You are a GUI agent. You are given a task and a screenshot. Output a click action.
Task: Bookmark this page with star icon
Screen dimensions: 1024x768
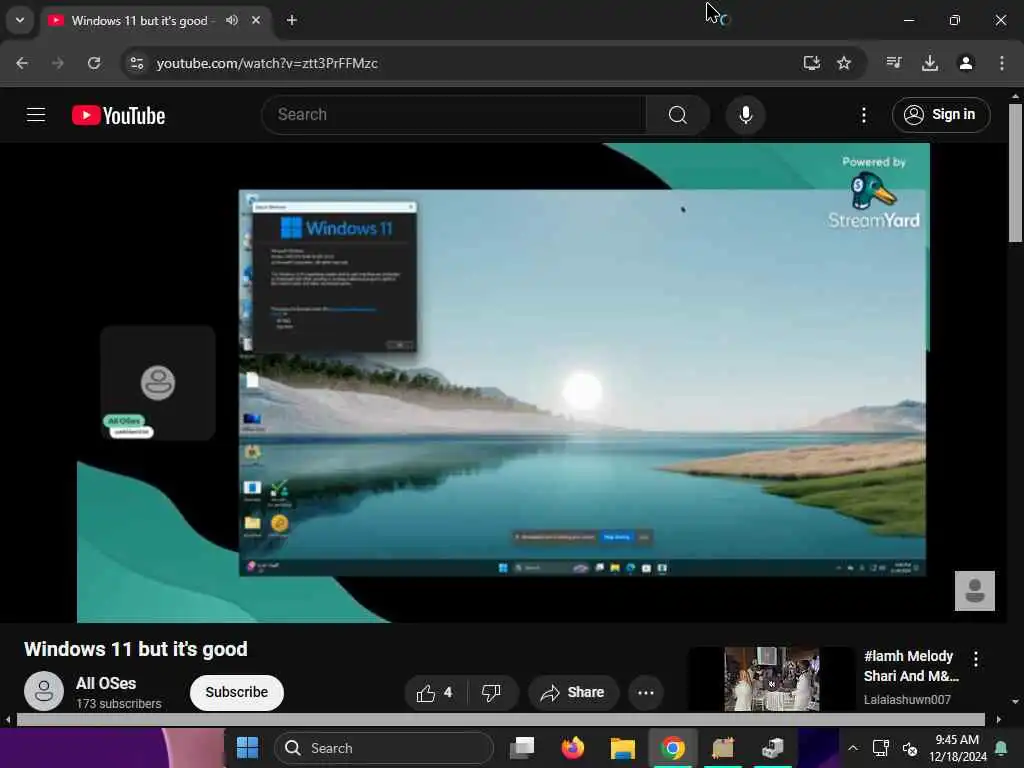[x=844, y=63]
